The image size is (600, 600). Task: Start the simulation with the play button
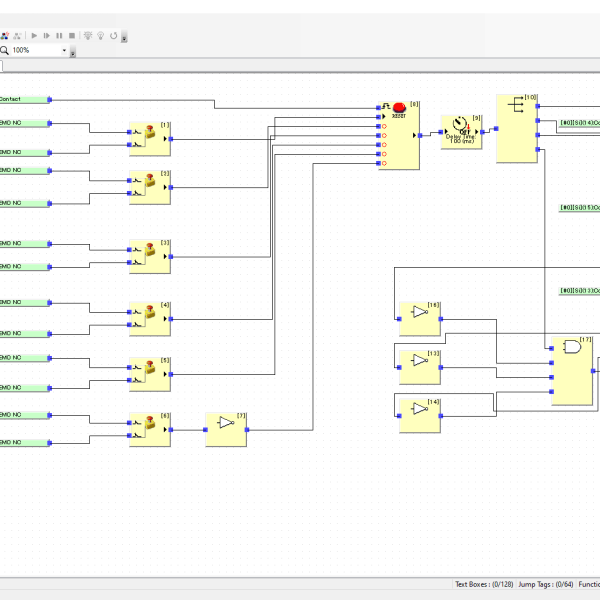click(34, 36)
